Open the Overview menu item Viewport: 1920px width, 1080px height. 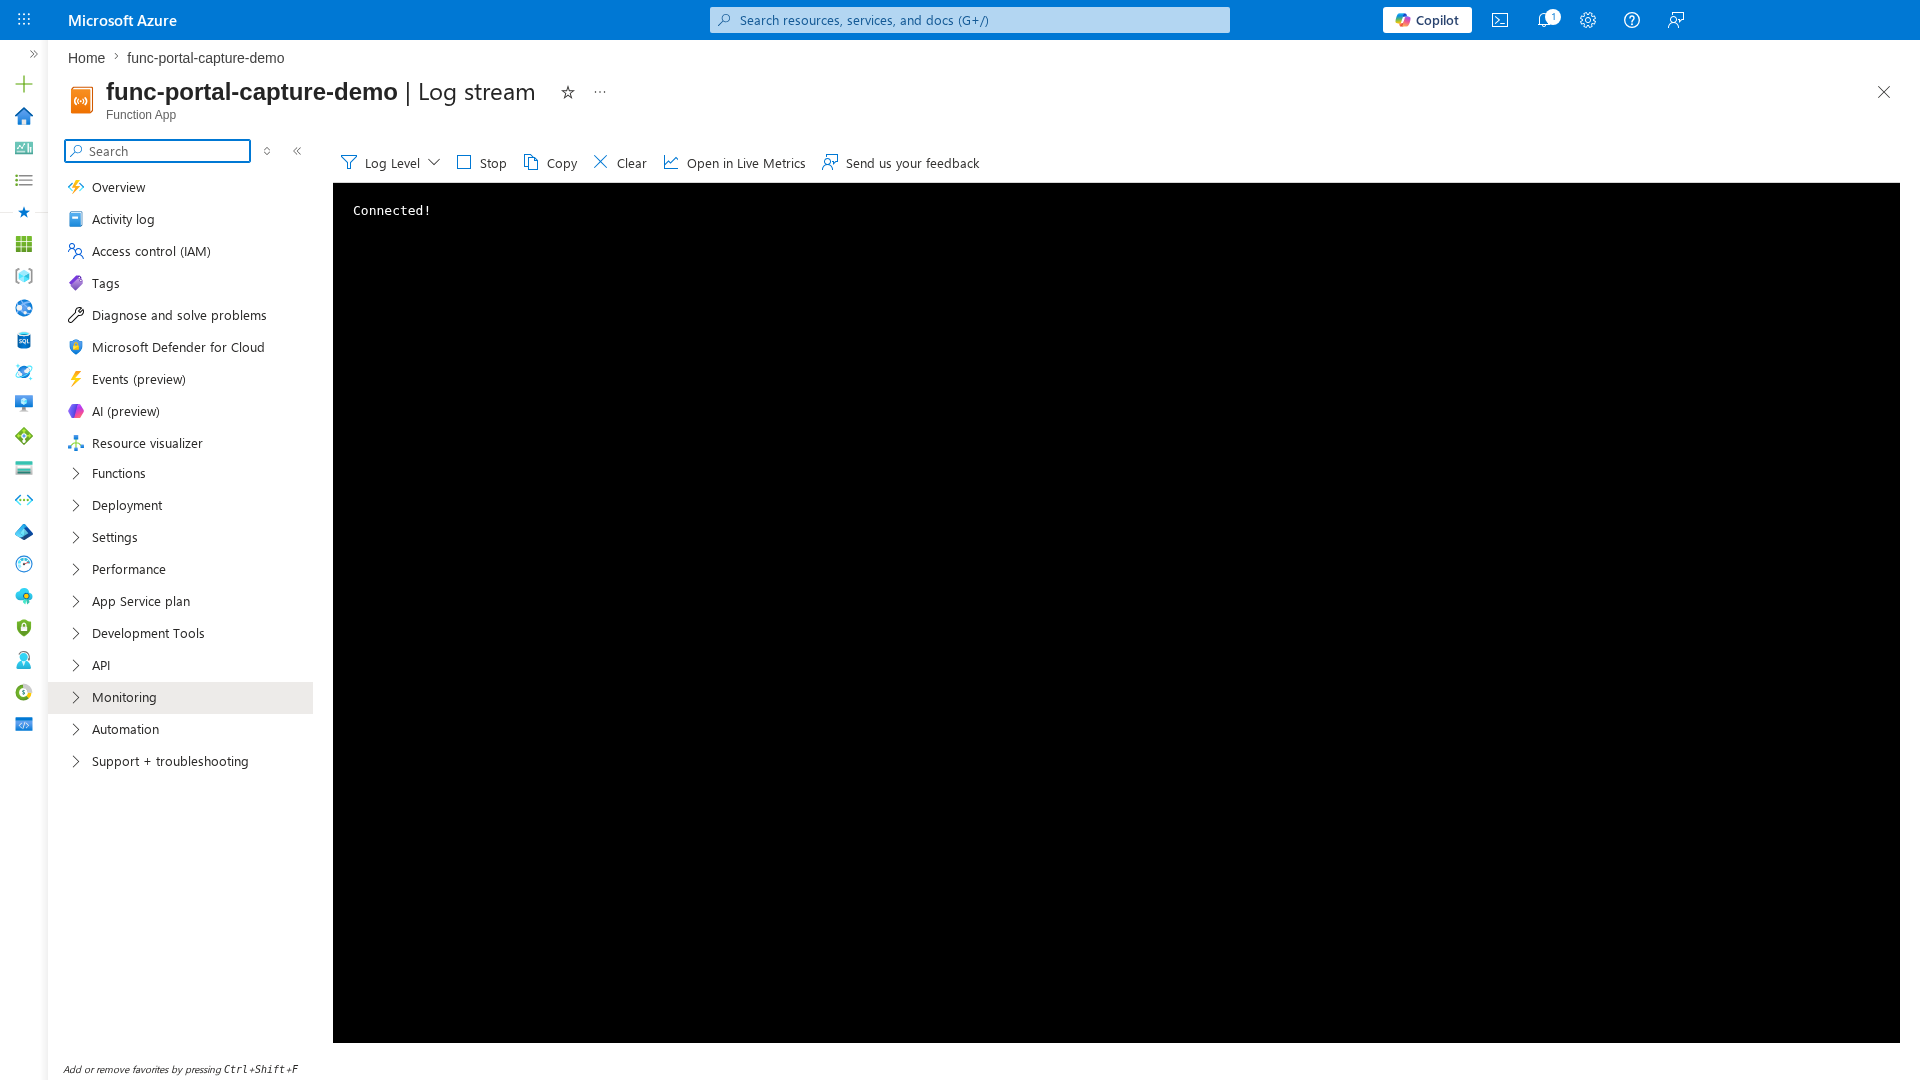pos(180,187)
